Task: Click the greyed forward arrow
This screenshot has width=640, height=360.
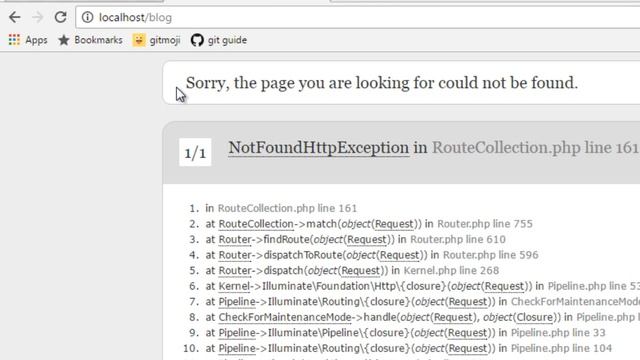Action: pos(38,17)
